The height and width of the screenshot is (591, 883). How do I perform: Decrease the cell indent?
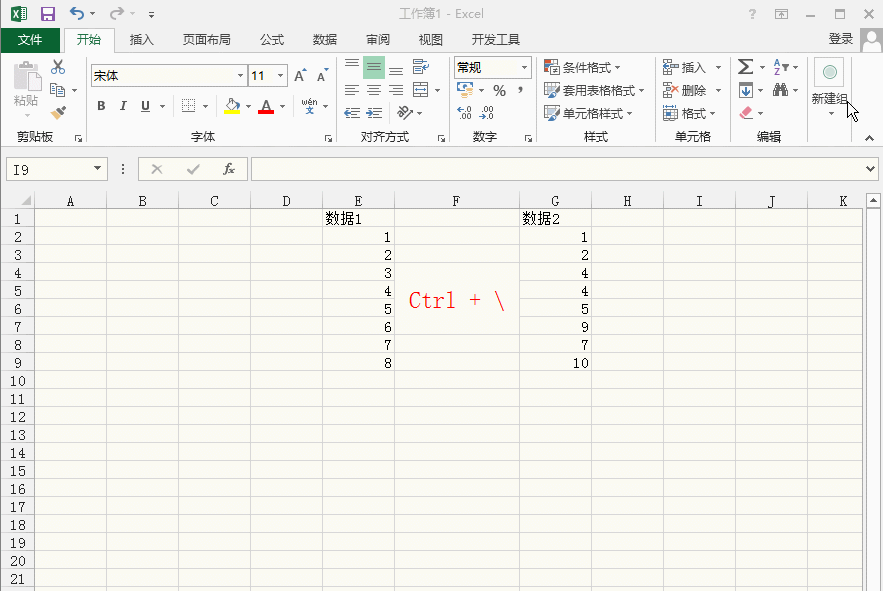pyautogui.click(x=352, y=113)
